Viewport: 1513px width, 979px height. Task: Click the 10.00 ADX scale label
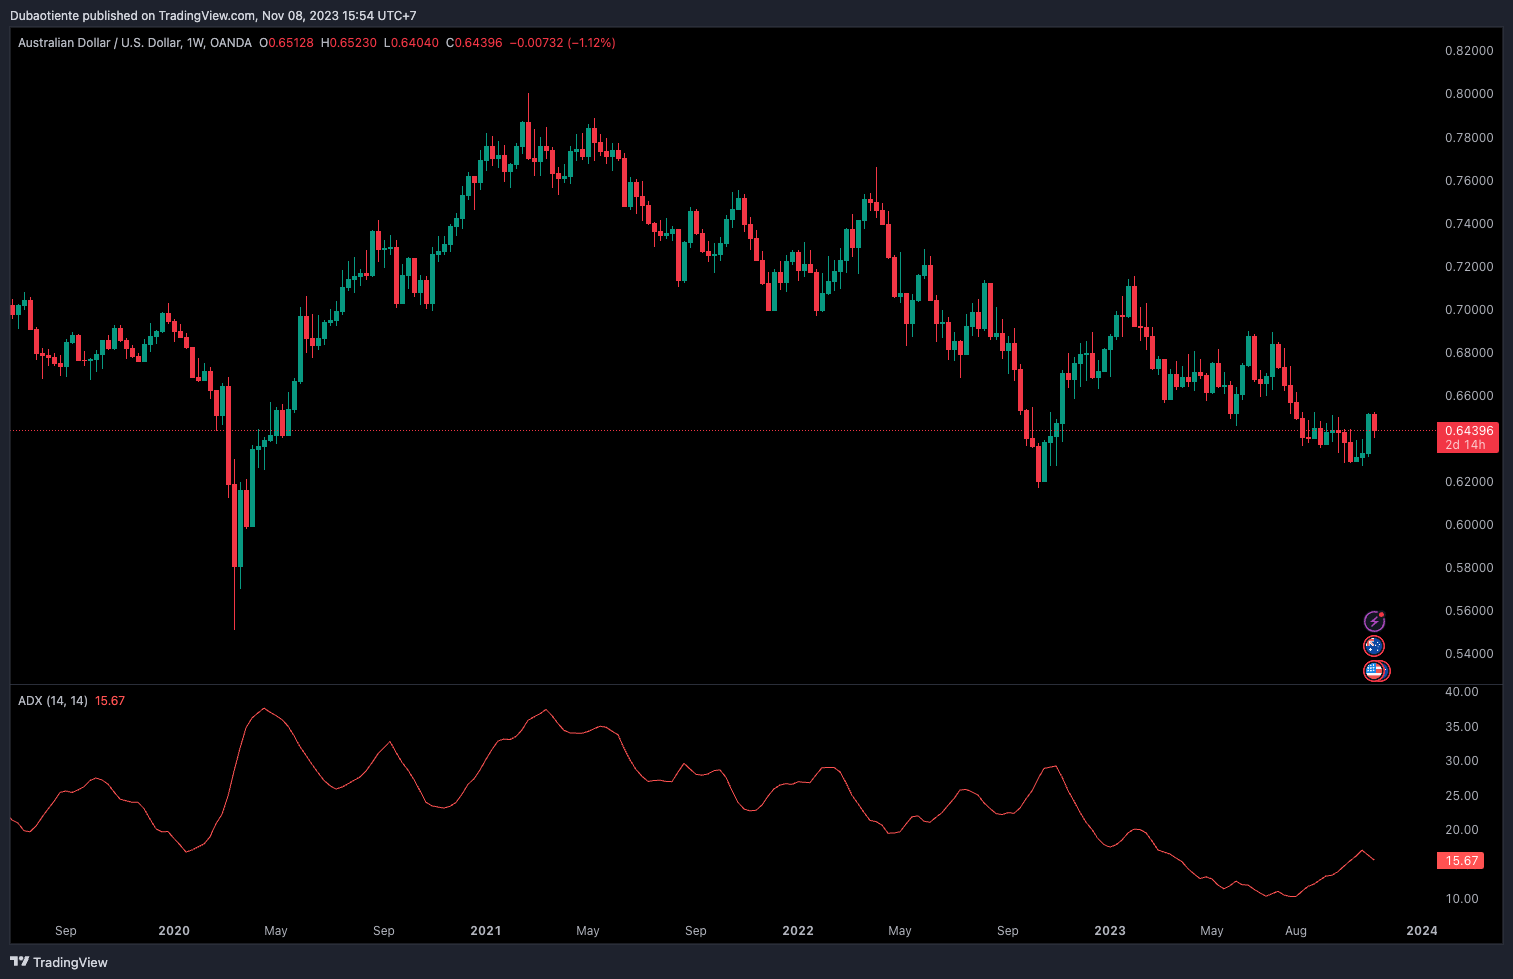[x=1461, y=899]
